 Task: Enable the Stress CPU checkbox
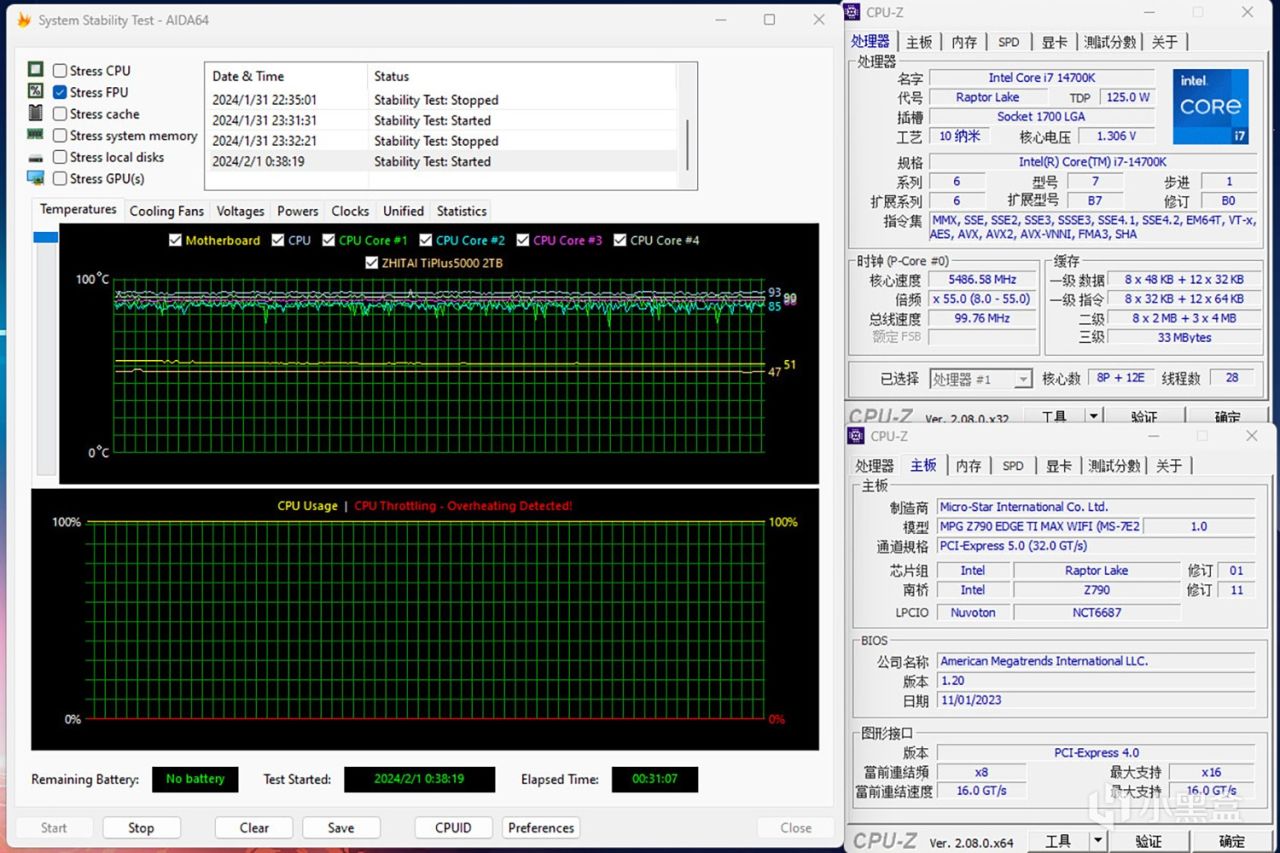click(57, 70)
